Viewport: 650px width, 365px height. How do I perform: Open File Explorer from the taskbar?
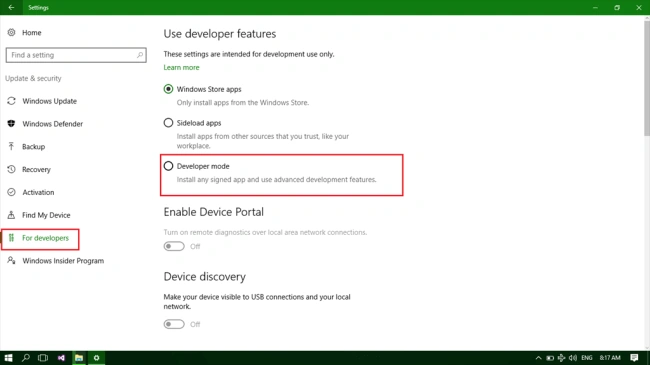[79, 358]
